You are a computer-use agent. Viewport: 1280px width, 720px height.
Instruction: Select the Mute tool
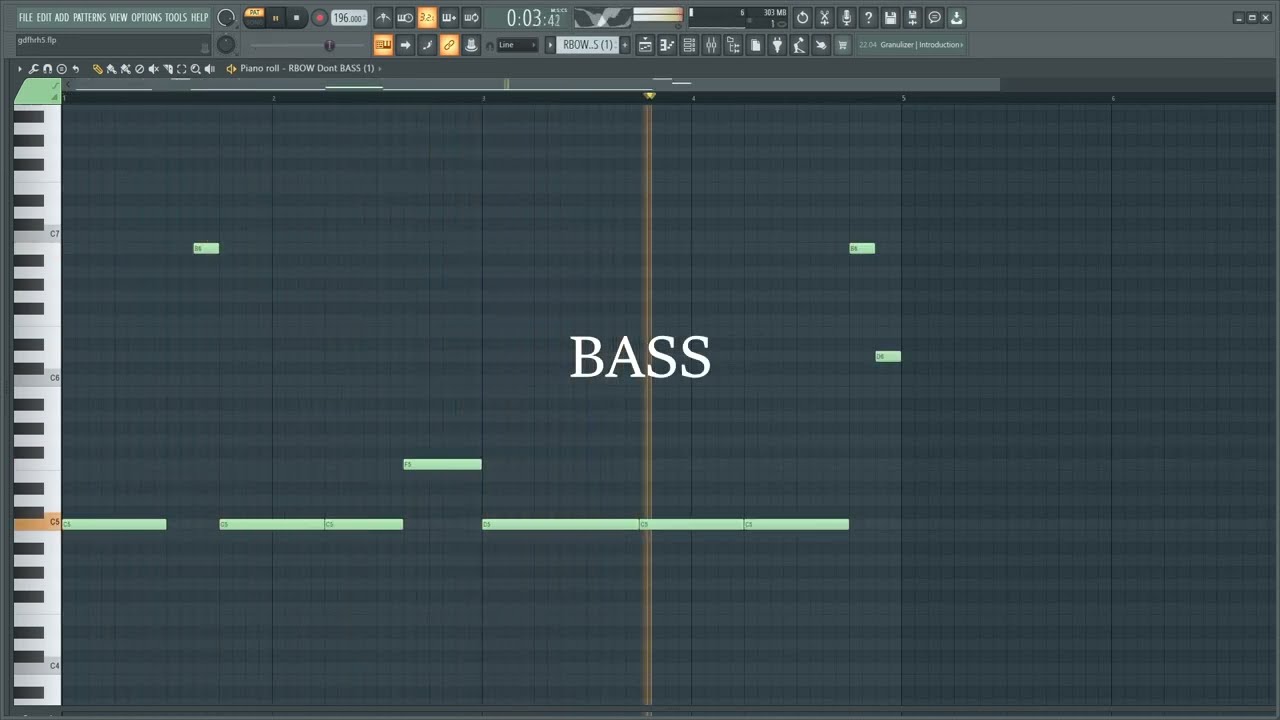pos(153,68)
